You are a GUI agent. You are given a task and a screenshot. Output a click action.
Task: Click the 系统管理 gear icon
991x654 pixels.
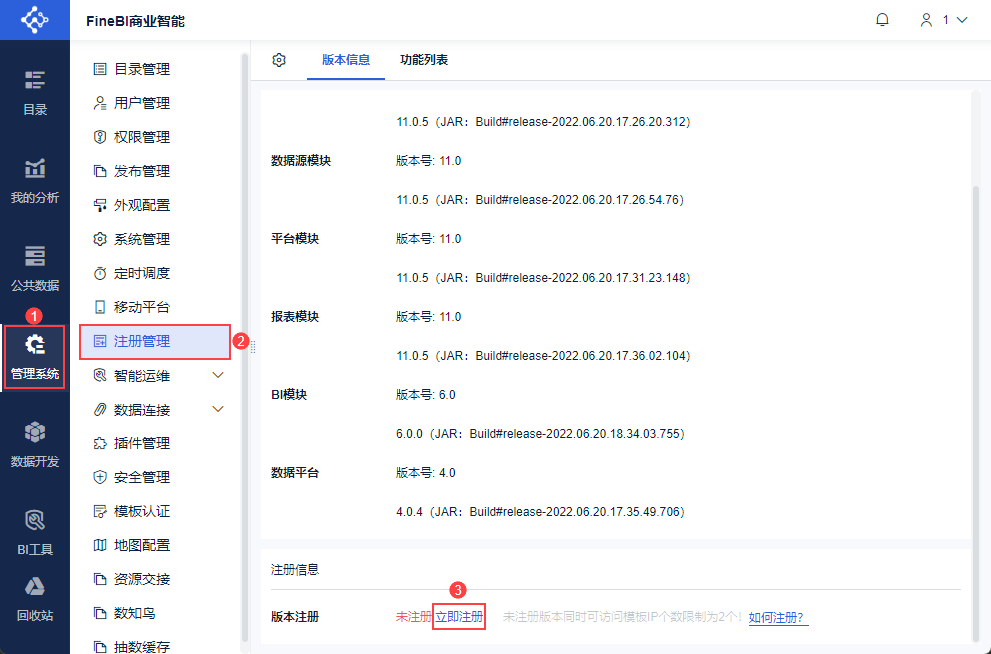(x=100, y=239)
